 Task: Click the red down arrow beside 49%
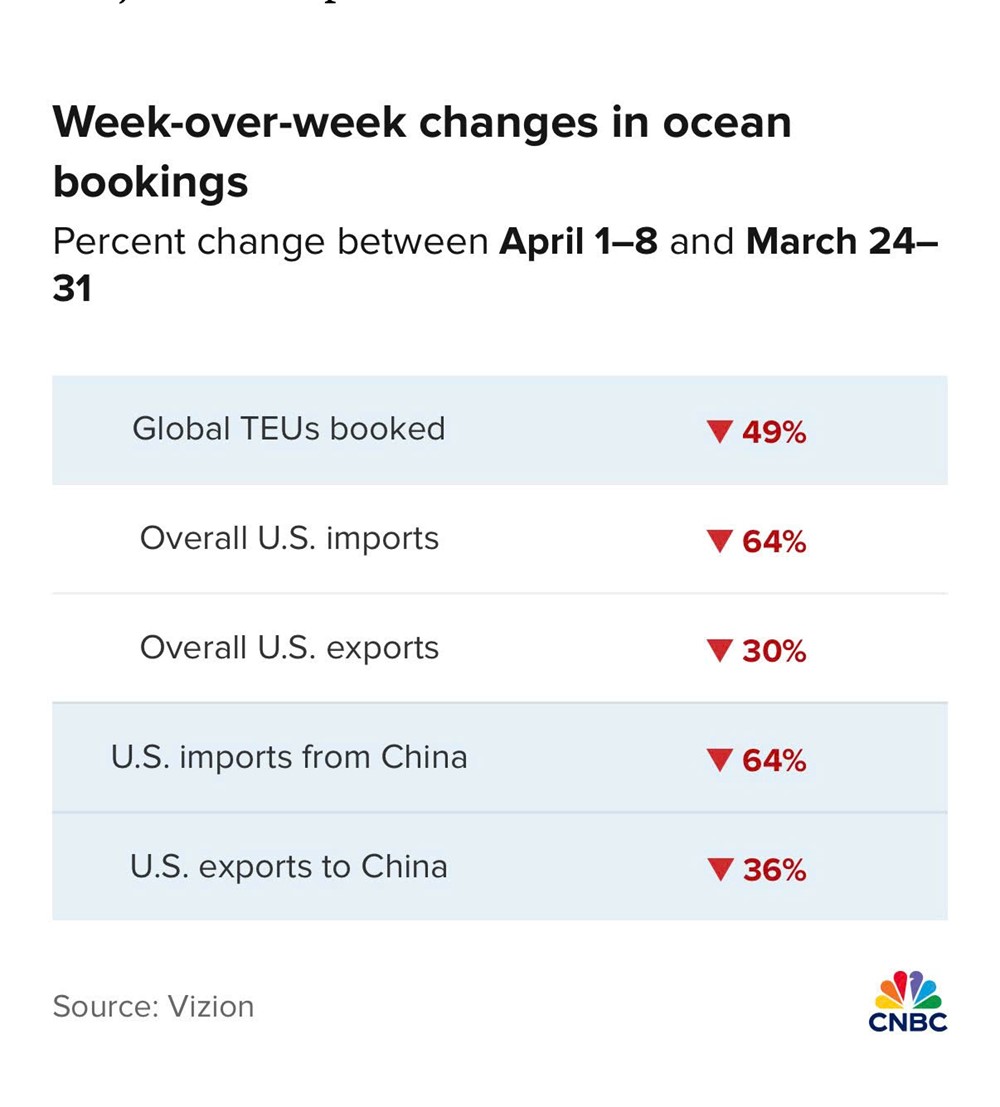point(720,432)
